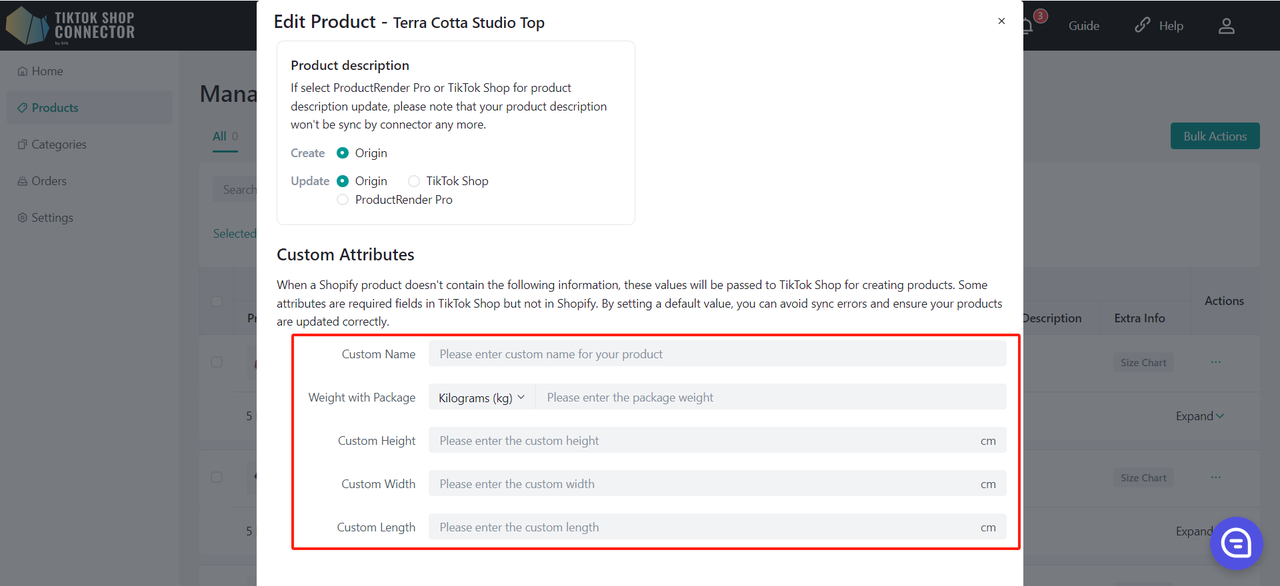Click the Terra Cotta Studio Top title text

point(469,23)
